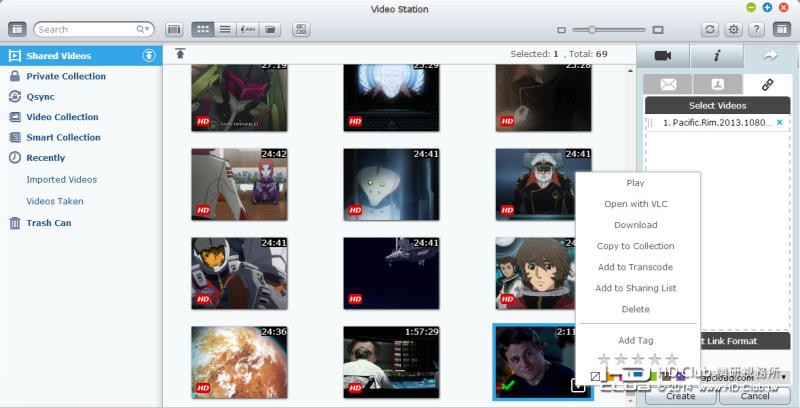Open the domain name dropdown arrow
This screenshot has width=800, height=408.
[x=784, y=377]
